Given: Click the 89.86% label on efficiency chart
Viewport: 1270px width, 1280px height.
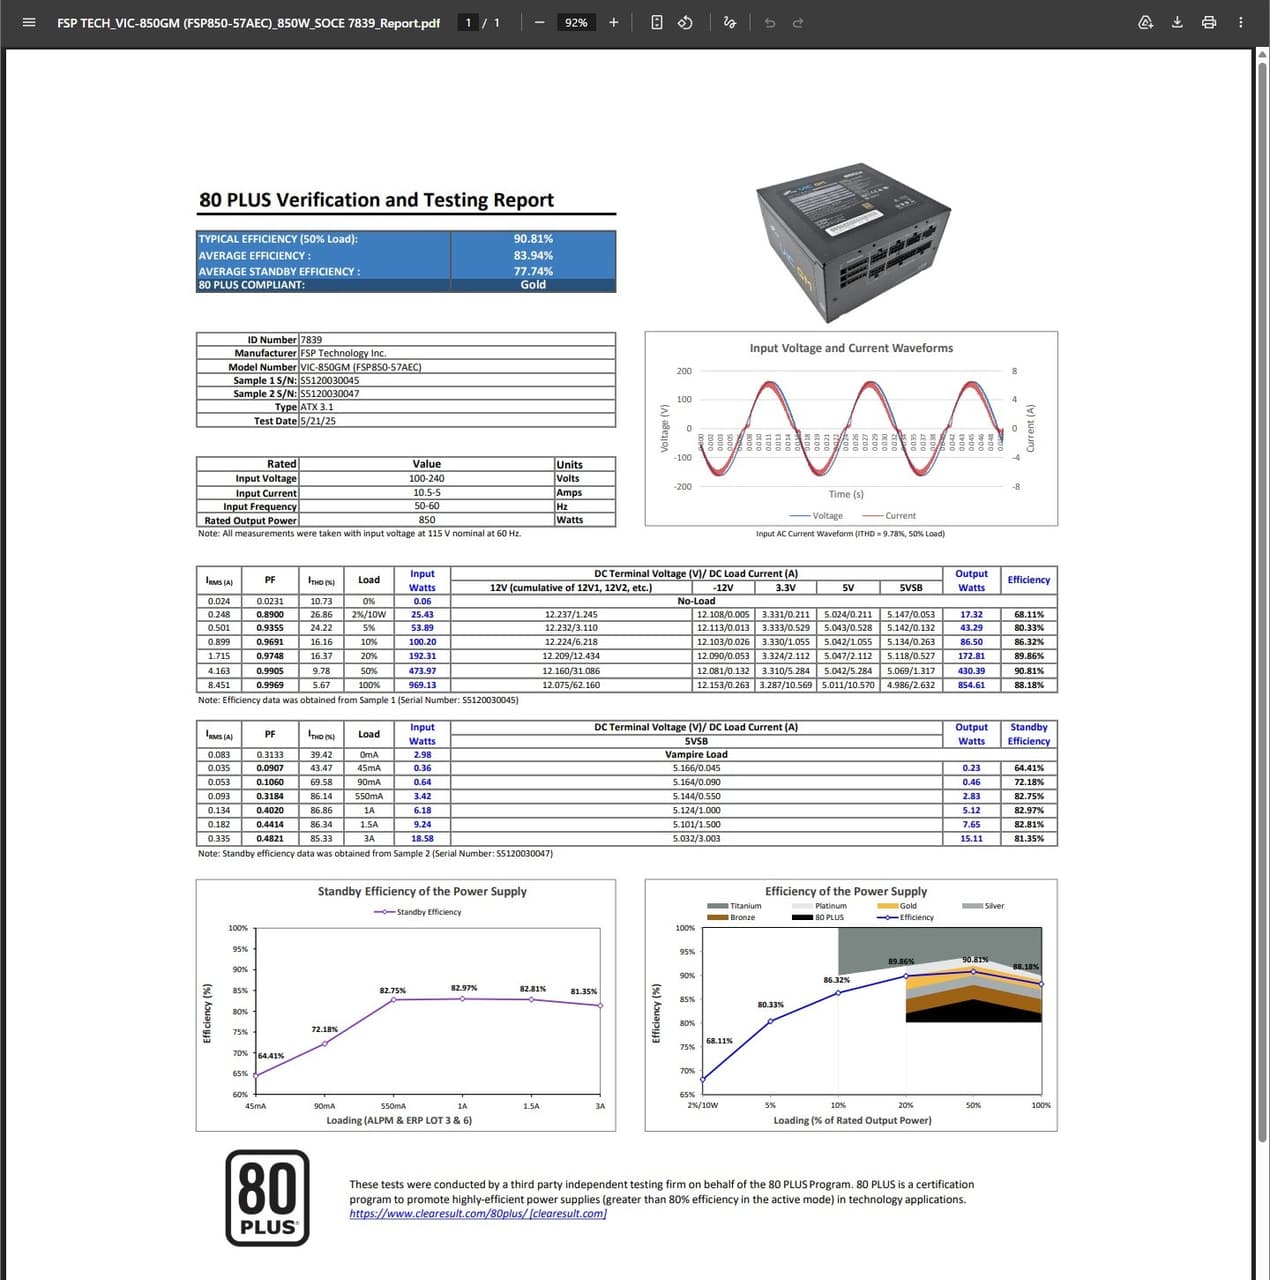Looking at the screenshot, I should tap(901, 962).
